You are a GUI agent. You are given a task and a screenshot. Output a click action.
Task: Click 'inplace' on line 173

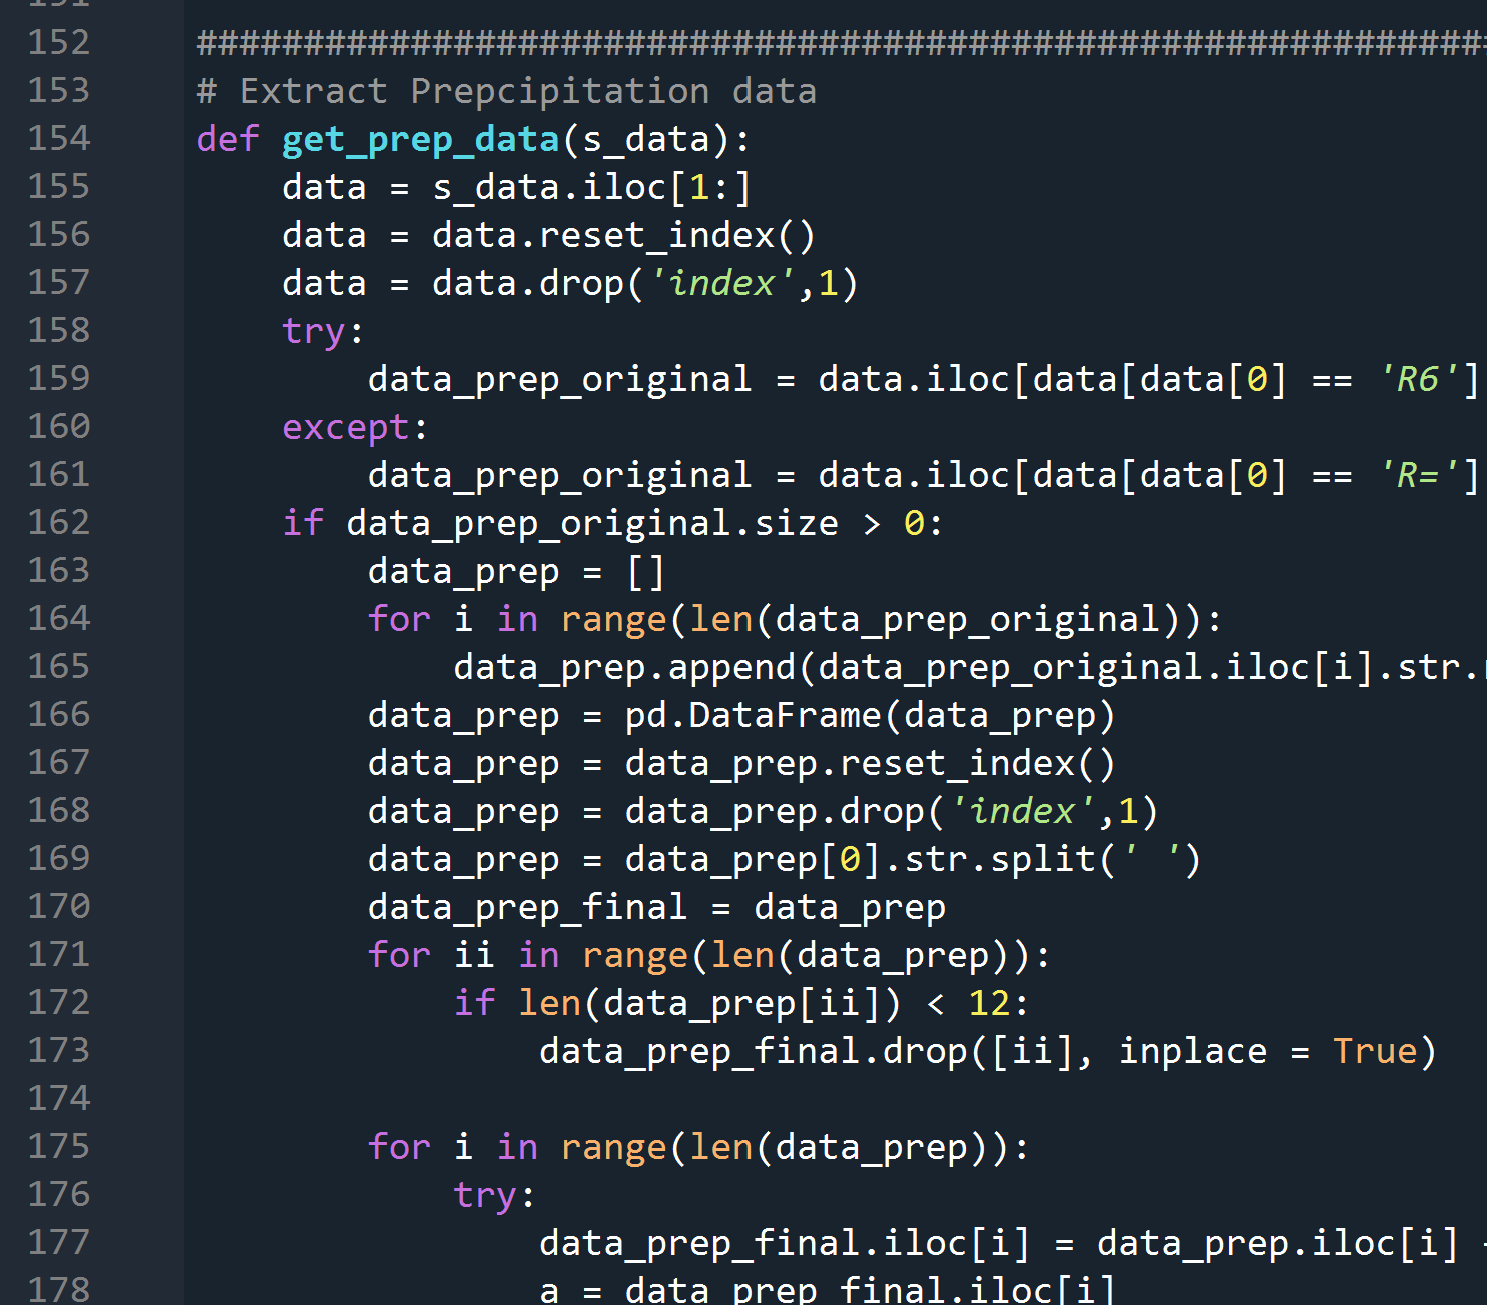click(x=1192, y=1051)
